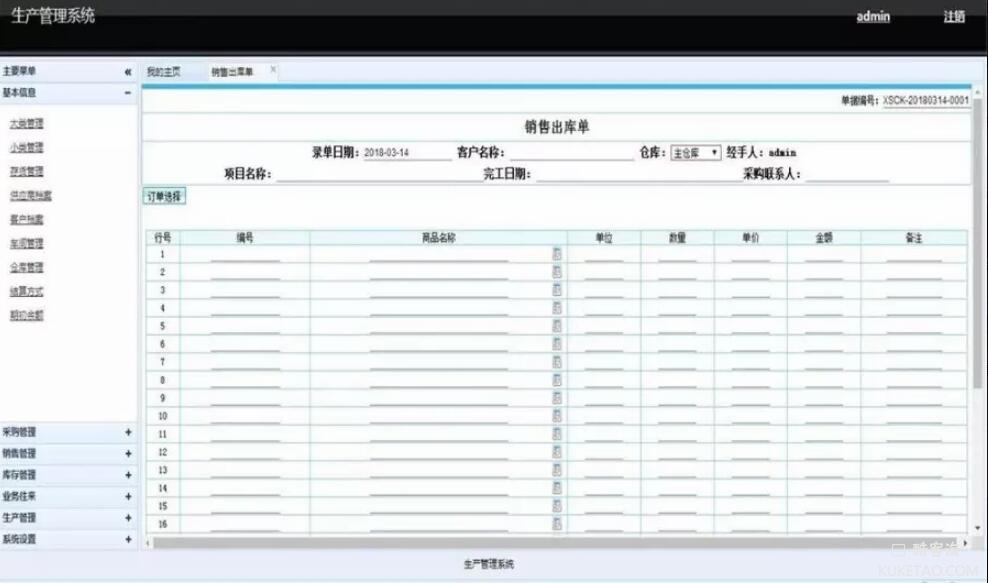Click the 单据编号 field XSCK-20180314-0001
988x583 pixels.
(926, 100)
